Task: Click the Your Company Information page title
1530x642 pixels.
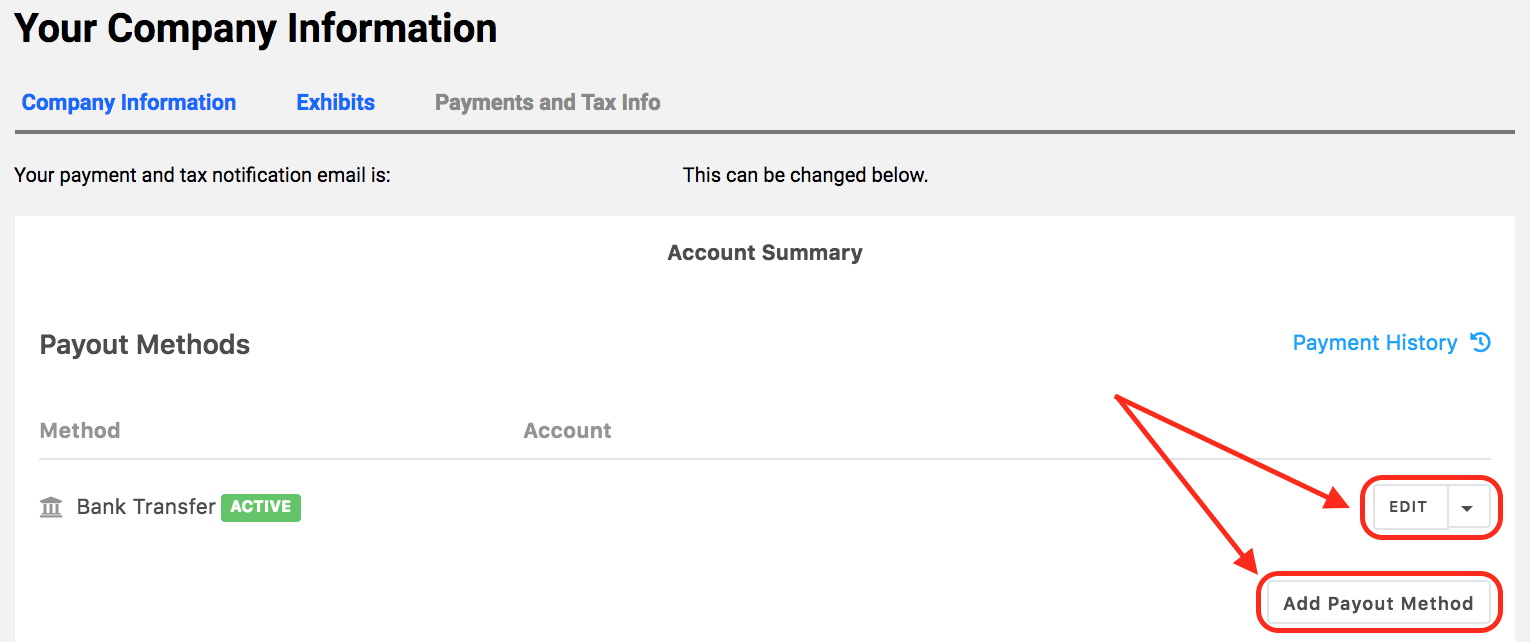Action: click(256, 29)
